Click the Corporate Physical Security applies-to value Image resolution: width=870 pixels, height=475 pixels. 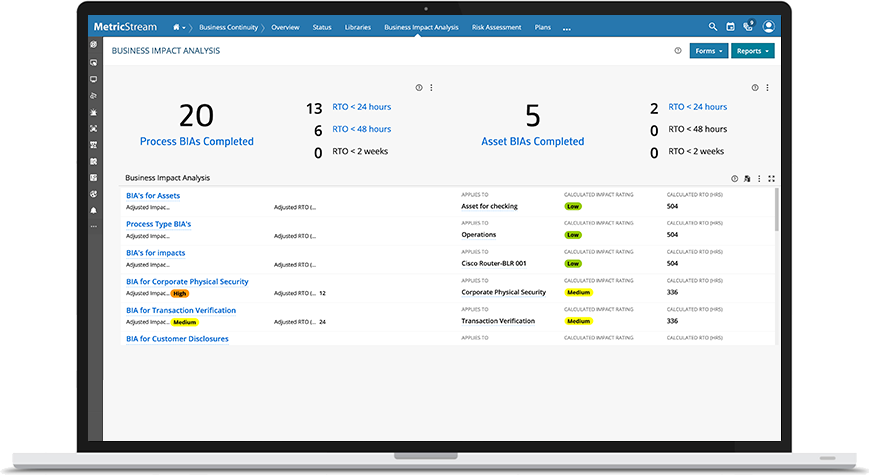tap(504, 292)
